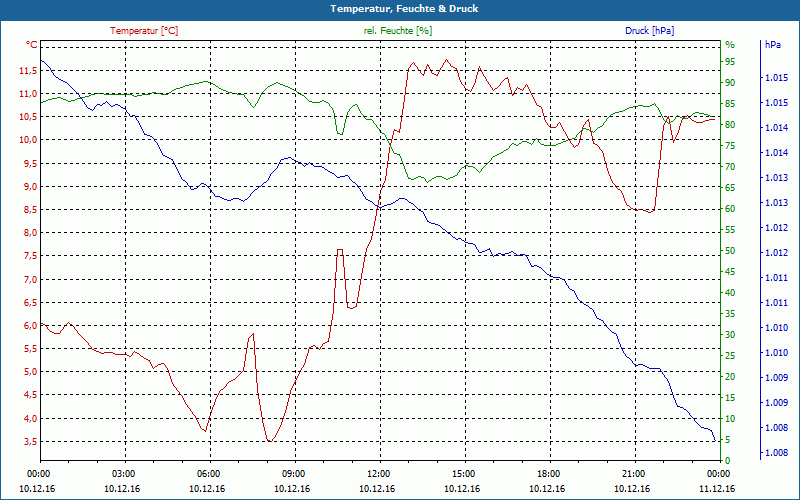Click the 6,0 tick on the temperature axis
The width and height of the screenshot is (800, 500).
click(x=30, y=326)
